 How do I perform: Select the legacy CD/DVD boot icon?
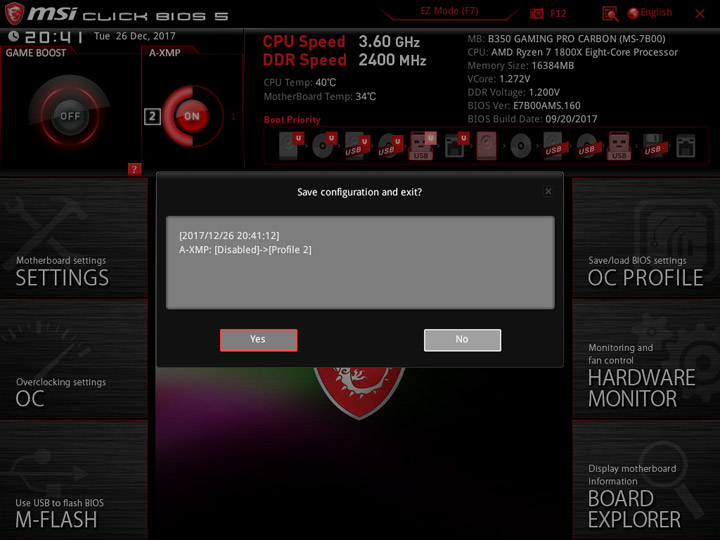tap(521, 146)
